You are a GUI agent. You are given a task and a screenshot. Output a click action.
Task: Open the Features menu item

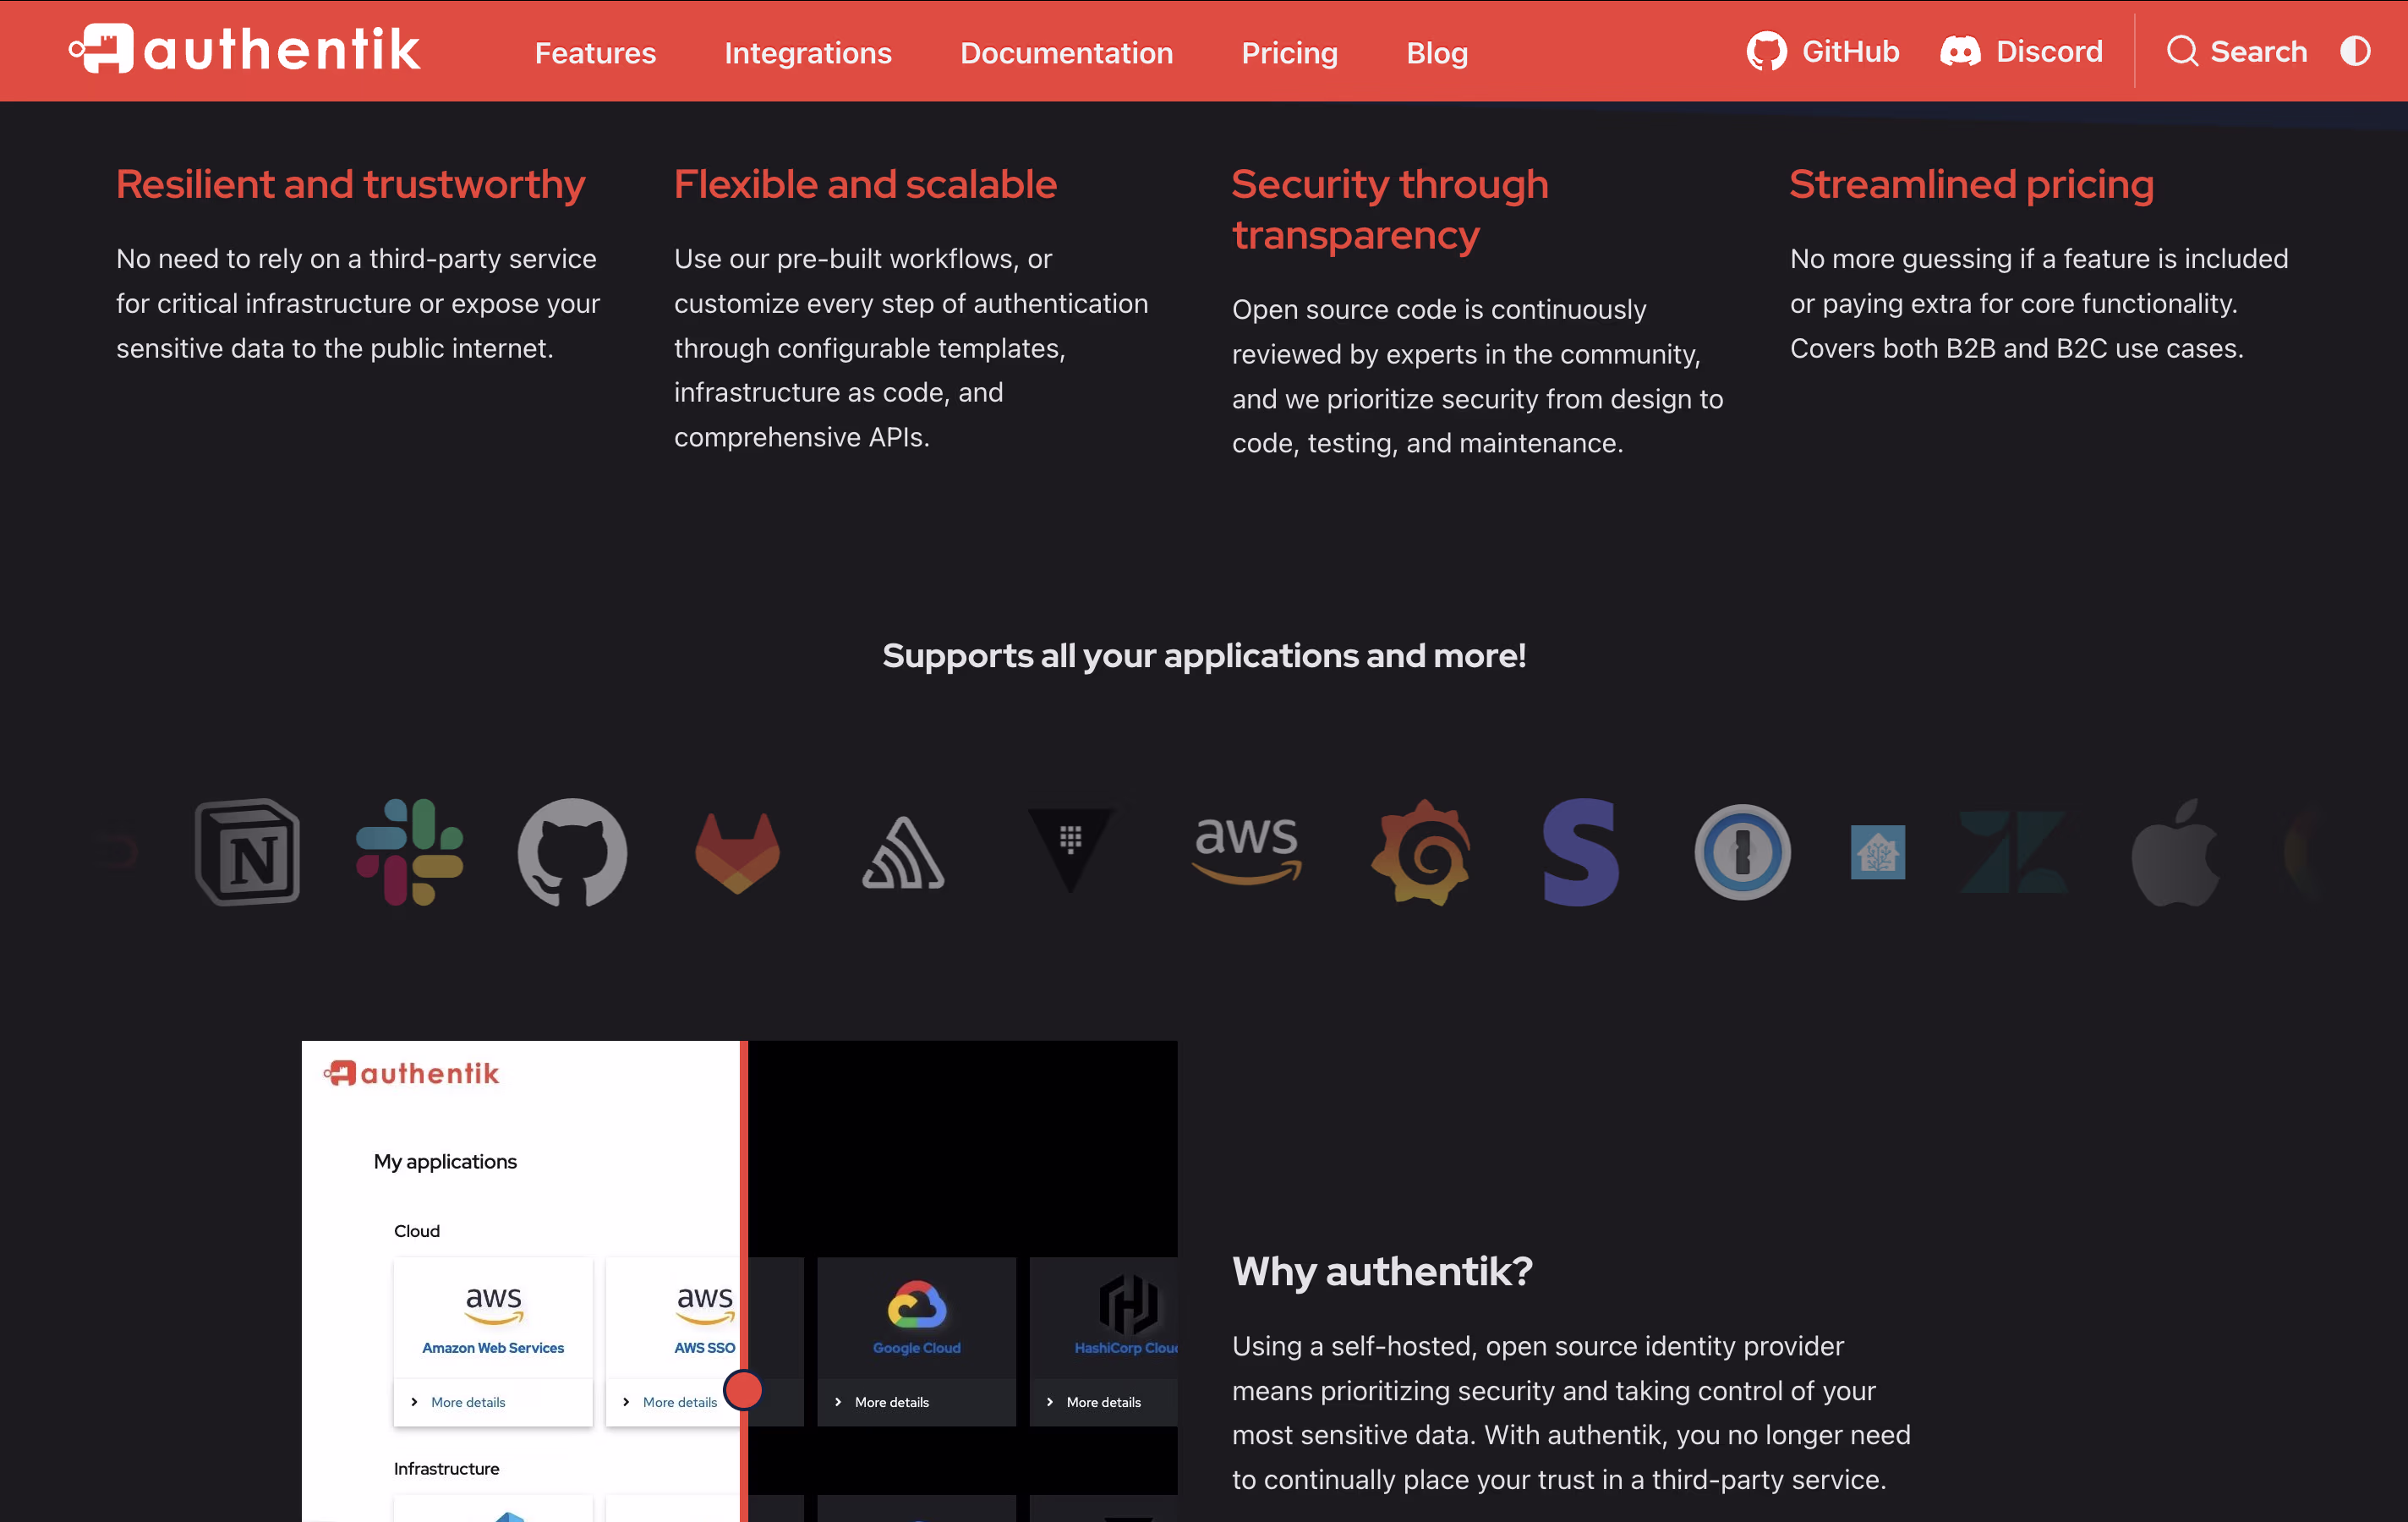tap(595, 52)
